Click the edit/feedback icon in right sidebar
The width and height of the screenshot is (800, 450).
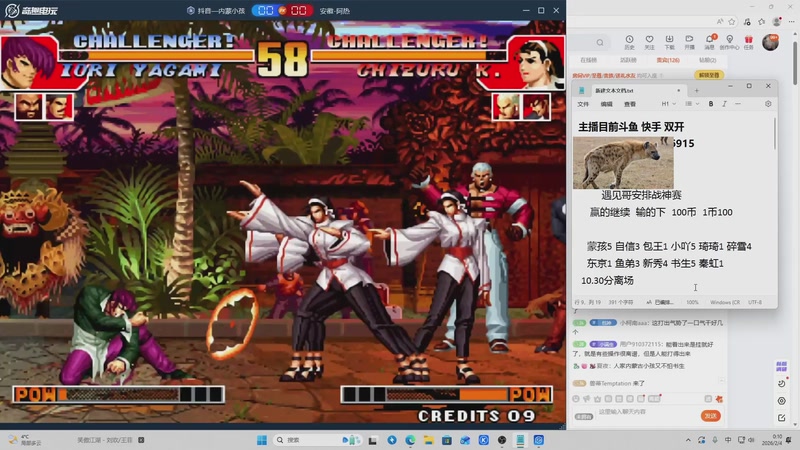(781, 418)
